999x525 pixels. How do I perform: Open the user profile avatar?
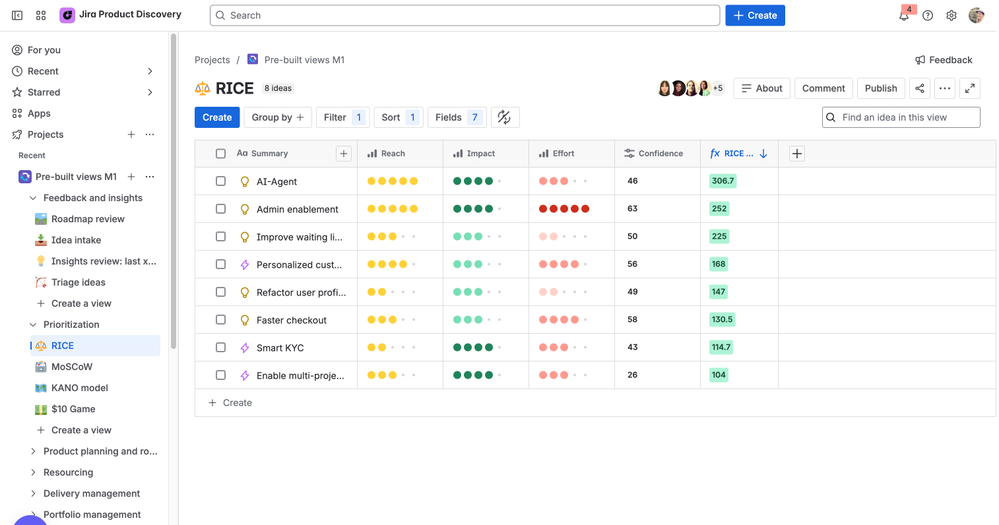(x=976, y=15)
